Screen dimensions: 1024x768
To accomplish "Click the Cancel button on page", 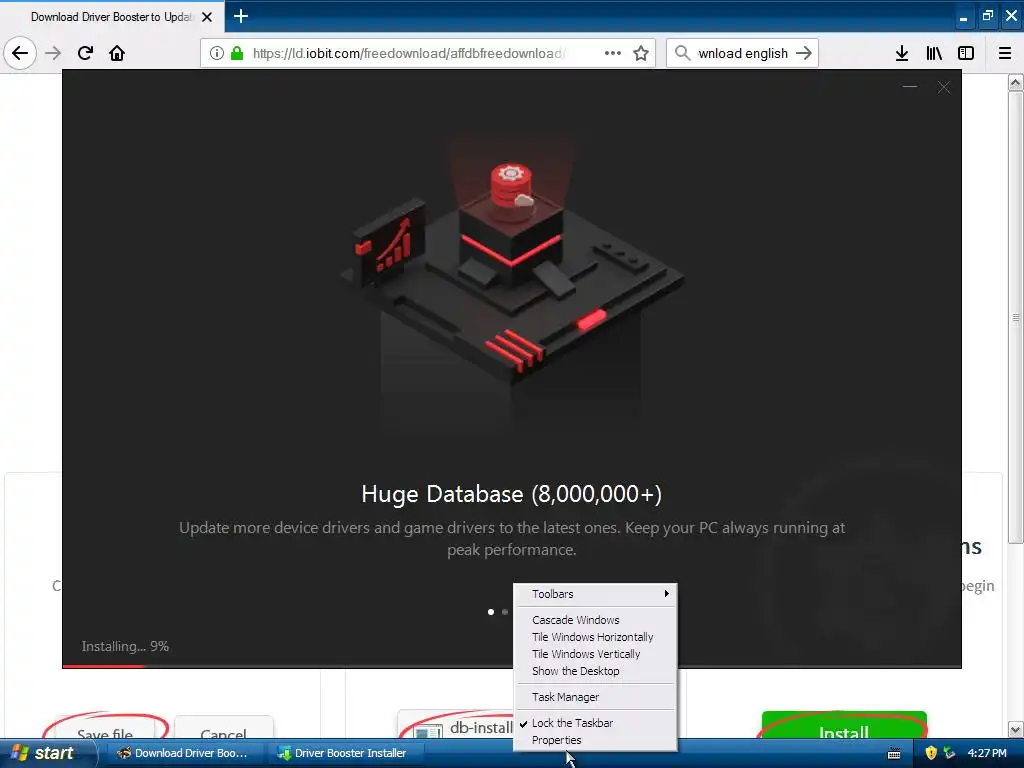I will (x=223, y=728).
